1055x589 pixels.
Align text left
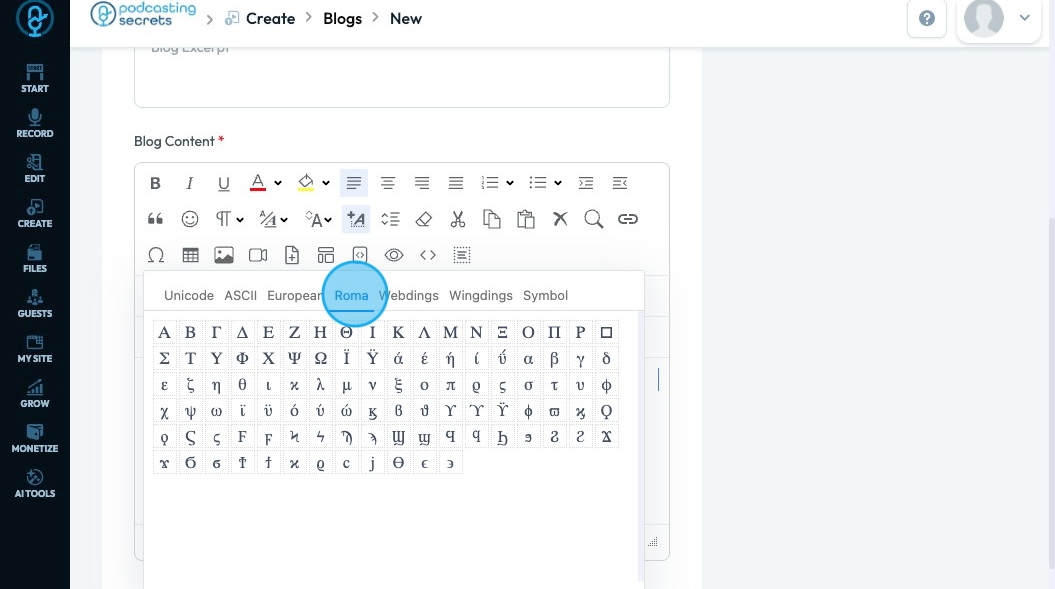(354, 183)
